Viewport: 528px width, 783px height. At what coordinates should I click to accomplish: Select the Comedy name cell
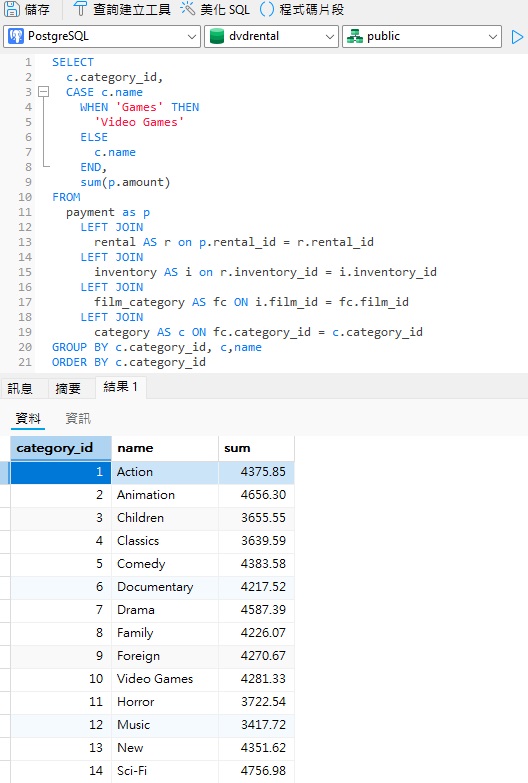[x=165, y=564]
